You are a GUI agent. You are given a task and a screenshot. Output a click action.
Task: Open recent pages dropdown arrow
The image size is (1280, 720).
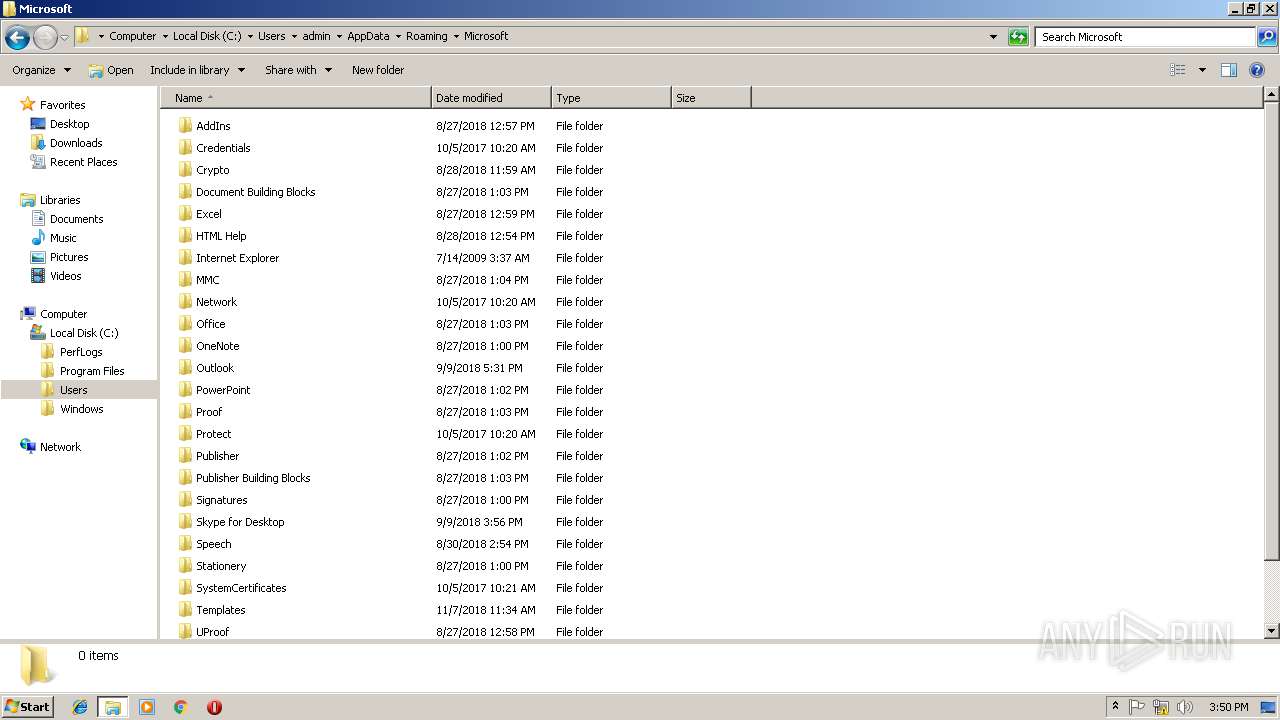pos(65,38)
